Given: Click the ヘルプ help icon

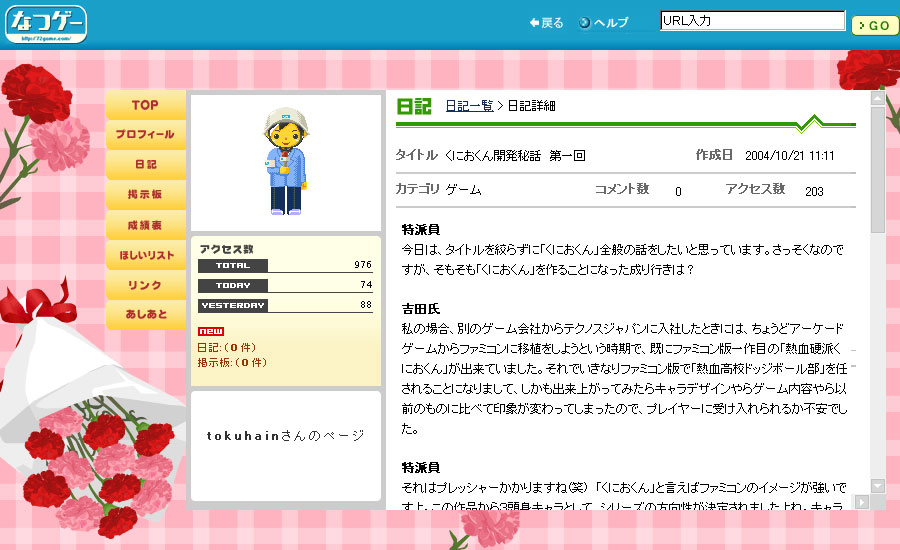Looking at the screenshot, I should [x=585, y=23].
